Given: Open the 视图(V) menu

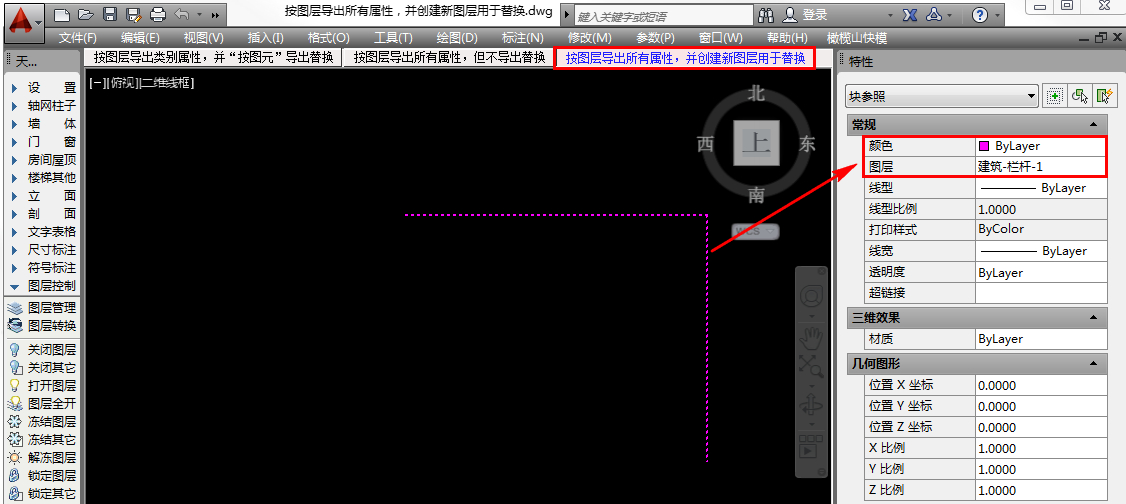Looking at the screenshot, I should (203, 38).
